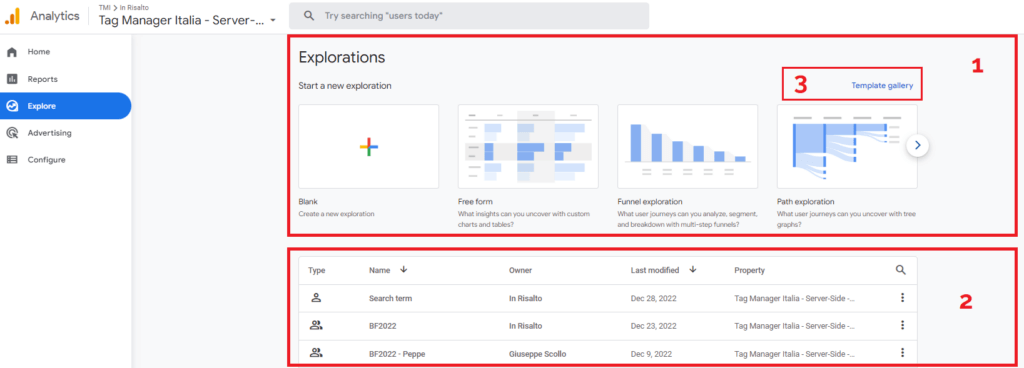Viewport: 1024px width, 368px height.
Task: Click the Owner column header
Action: (520, 270)
